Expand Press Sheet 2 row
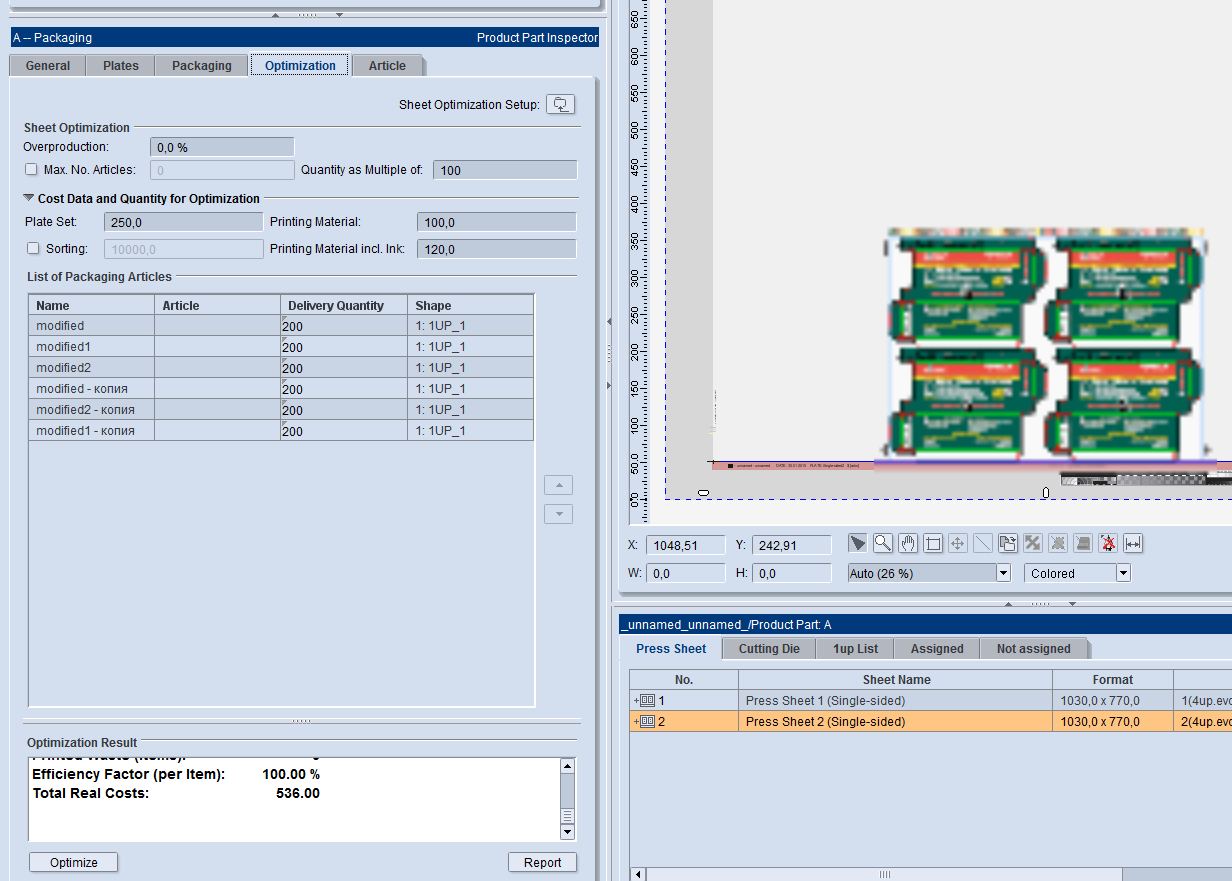Viewport: 1232px width, 881px height. 636,721
